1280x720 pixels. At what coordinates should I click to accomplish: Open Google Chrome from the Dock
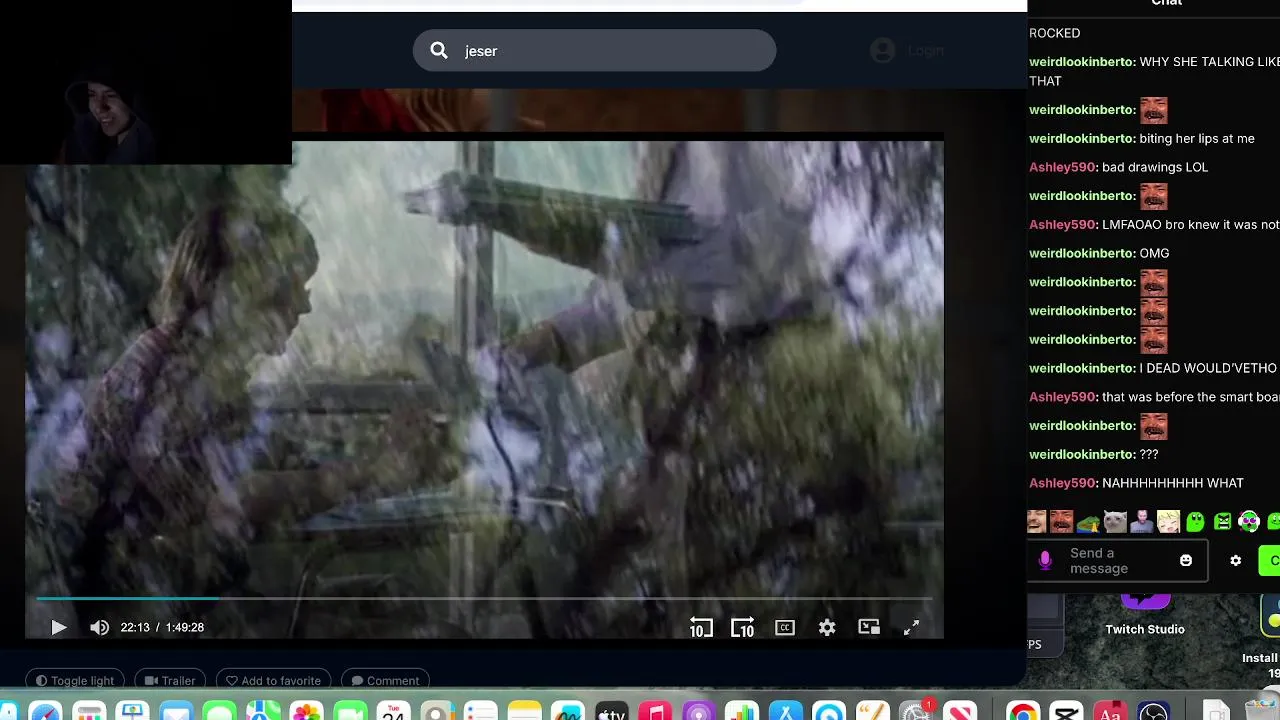click(x=1022, y=712)
